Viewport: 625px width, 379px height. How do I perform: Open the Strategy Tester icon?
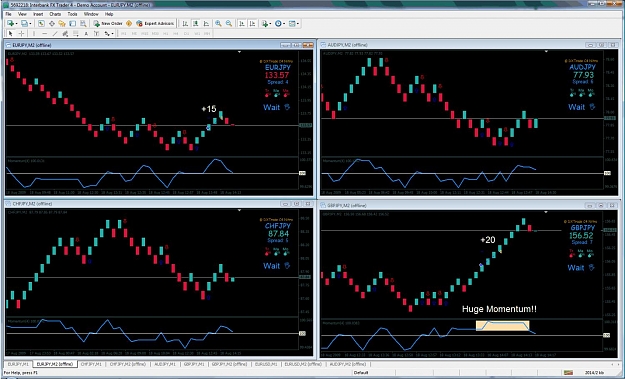click(83, 24)
